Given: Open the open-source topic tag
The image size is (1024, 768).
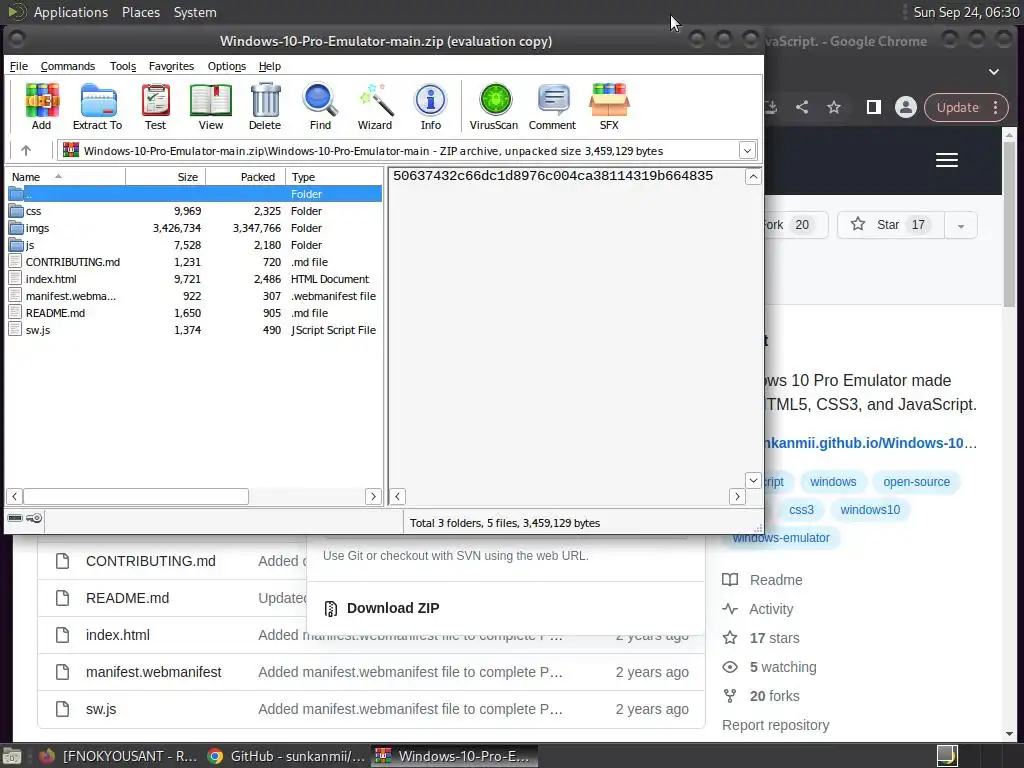Looking at the screenshot, I should pos(916,482).
